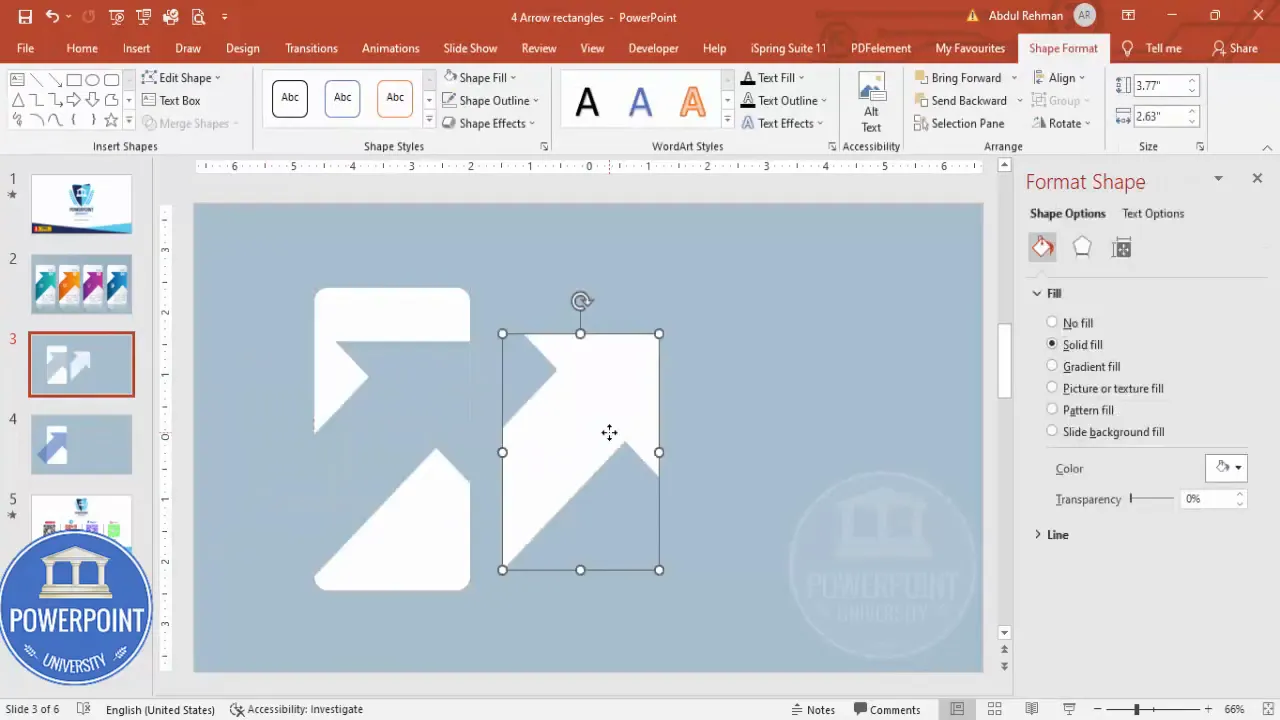Image resolution: width=1280 pixels, height=720 pixels.
Task: Start Slide Show from status bar
Action: [x=1068, y=709]
